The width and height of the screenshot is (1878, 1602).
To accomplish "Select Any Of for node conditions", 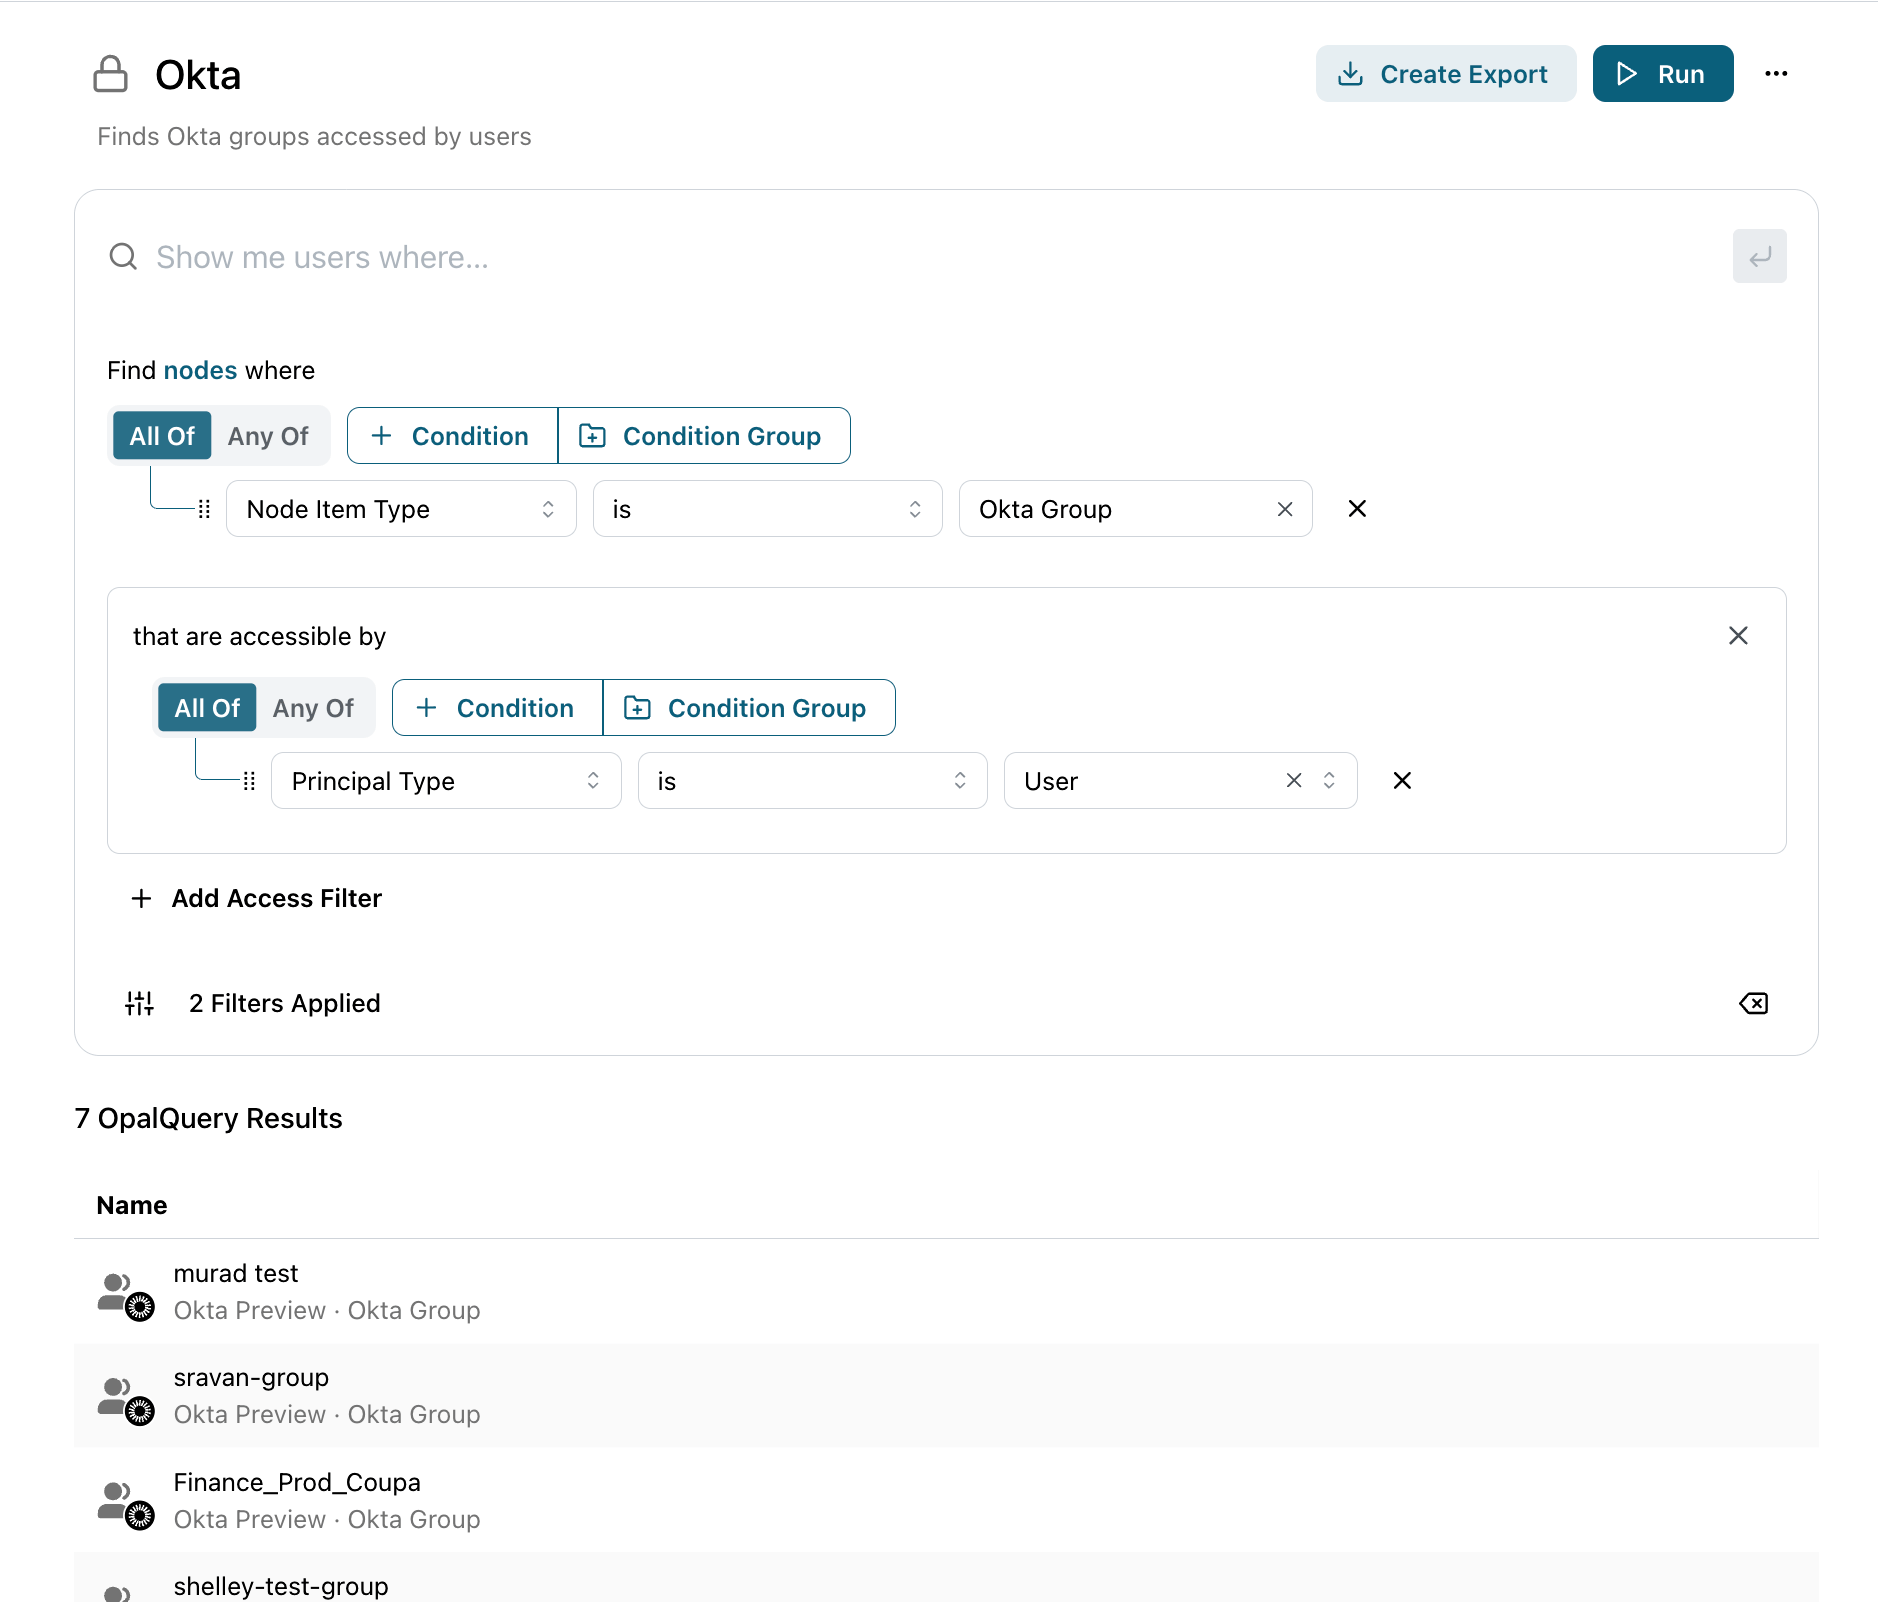I will coord(268,436).
